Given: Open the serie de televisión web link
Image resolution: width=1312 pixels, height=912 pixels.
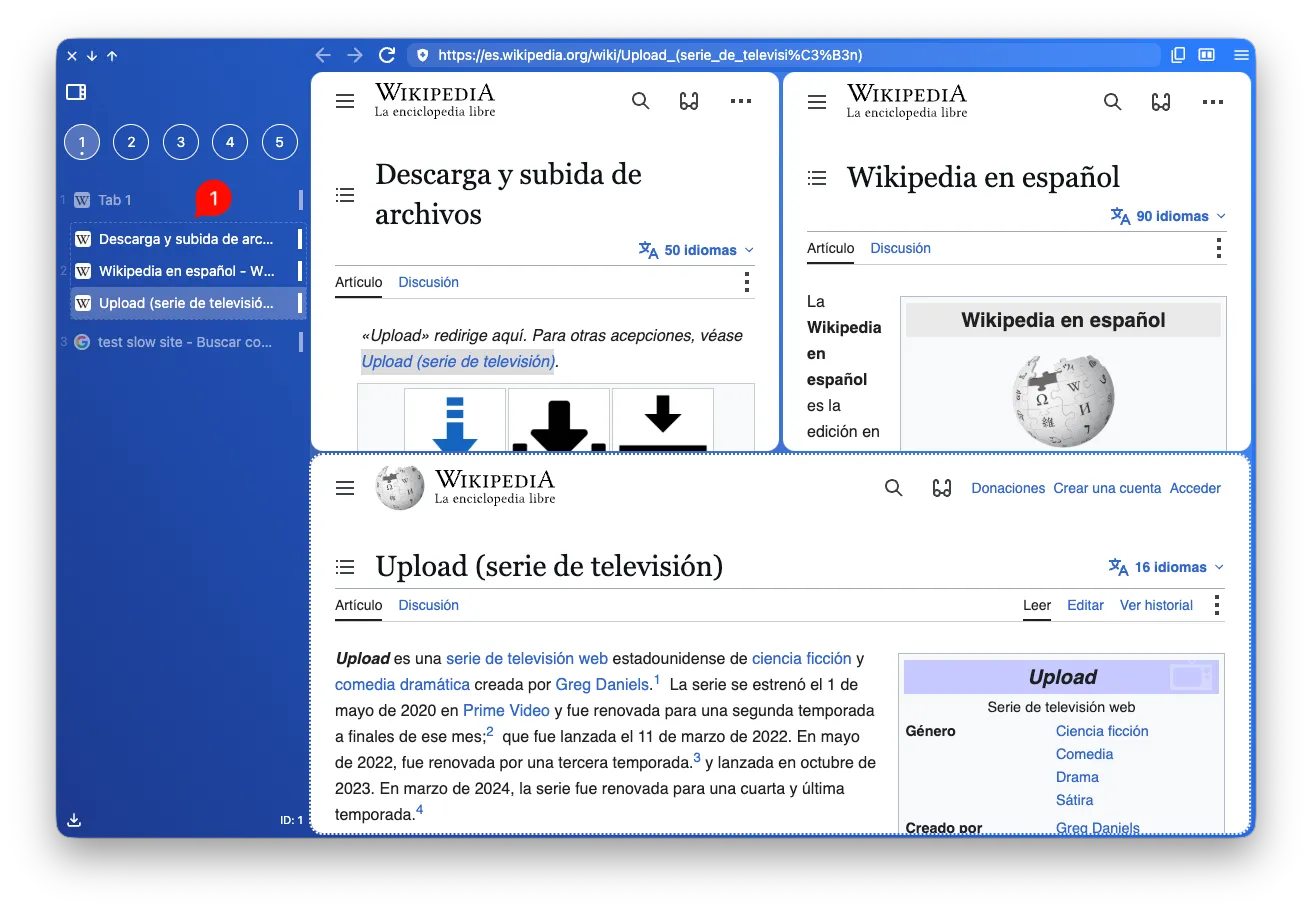Looking at the screenshot, I should 527,658.
